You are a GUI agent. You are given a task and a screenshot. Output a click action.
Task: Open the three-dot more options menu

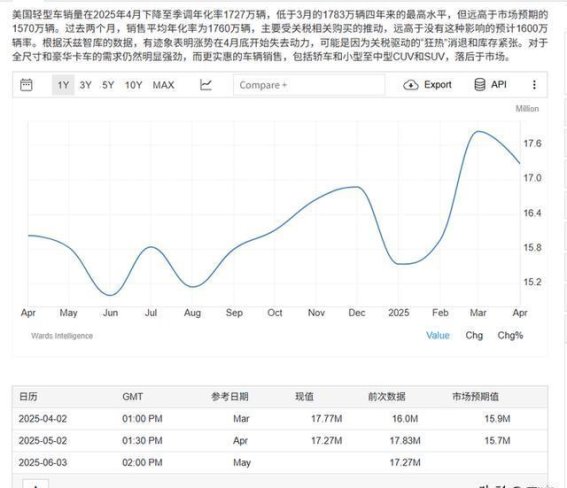534,85
